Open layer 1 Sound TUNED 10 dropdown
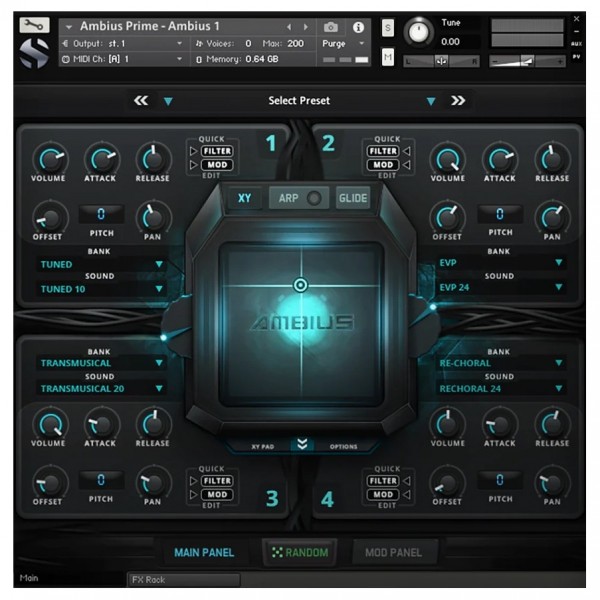The height and width of the screenshot is (600, 600). tap(101, 289)
